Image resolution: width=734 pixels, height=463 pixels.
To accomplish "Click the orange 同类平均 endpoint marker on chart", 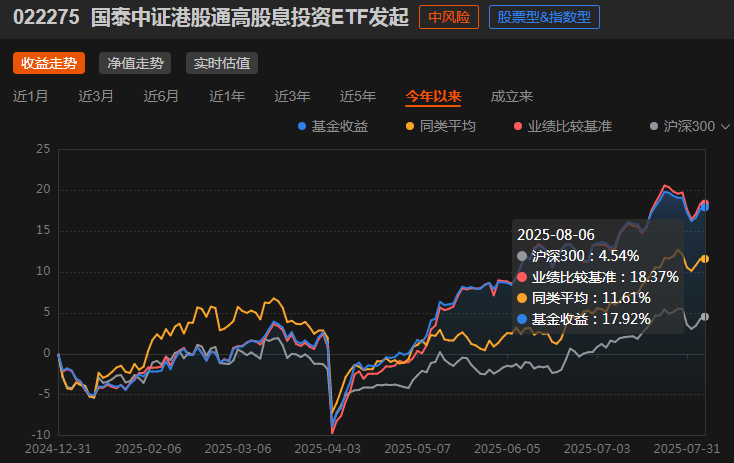I will coord(705,259).
